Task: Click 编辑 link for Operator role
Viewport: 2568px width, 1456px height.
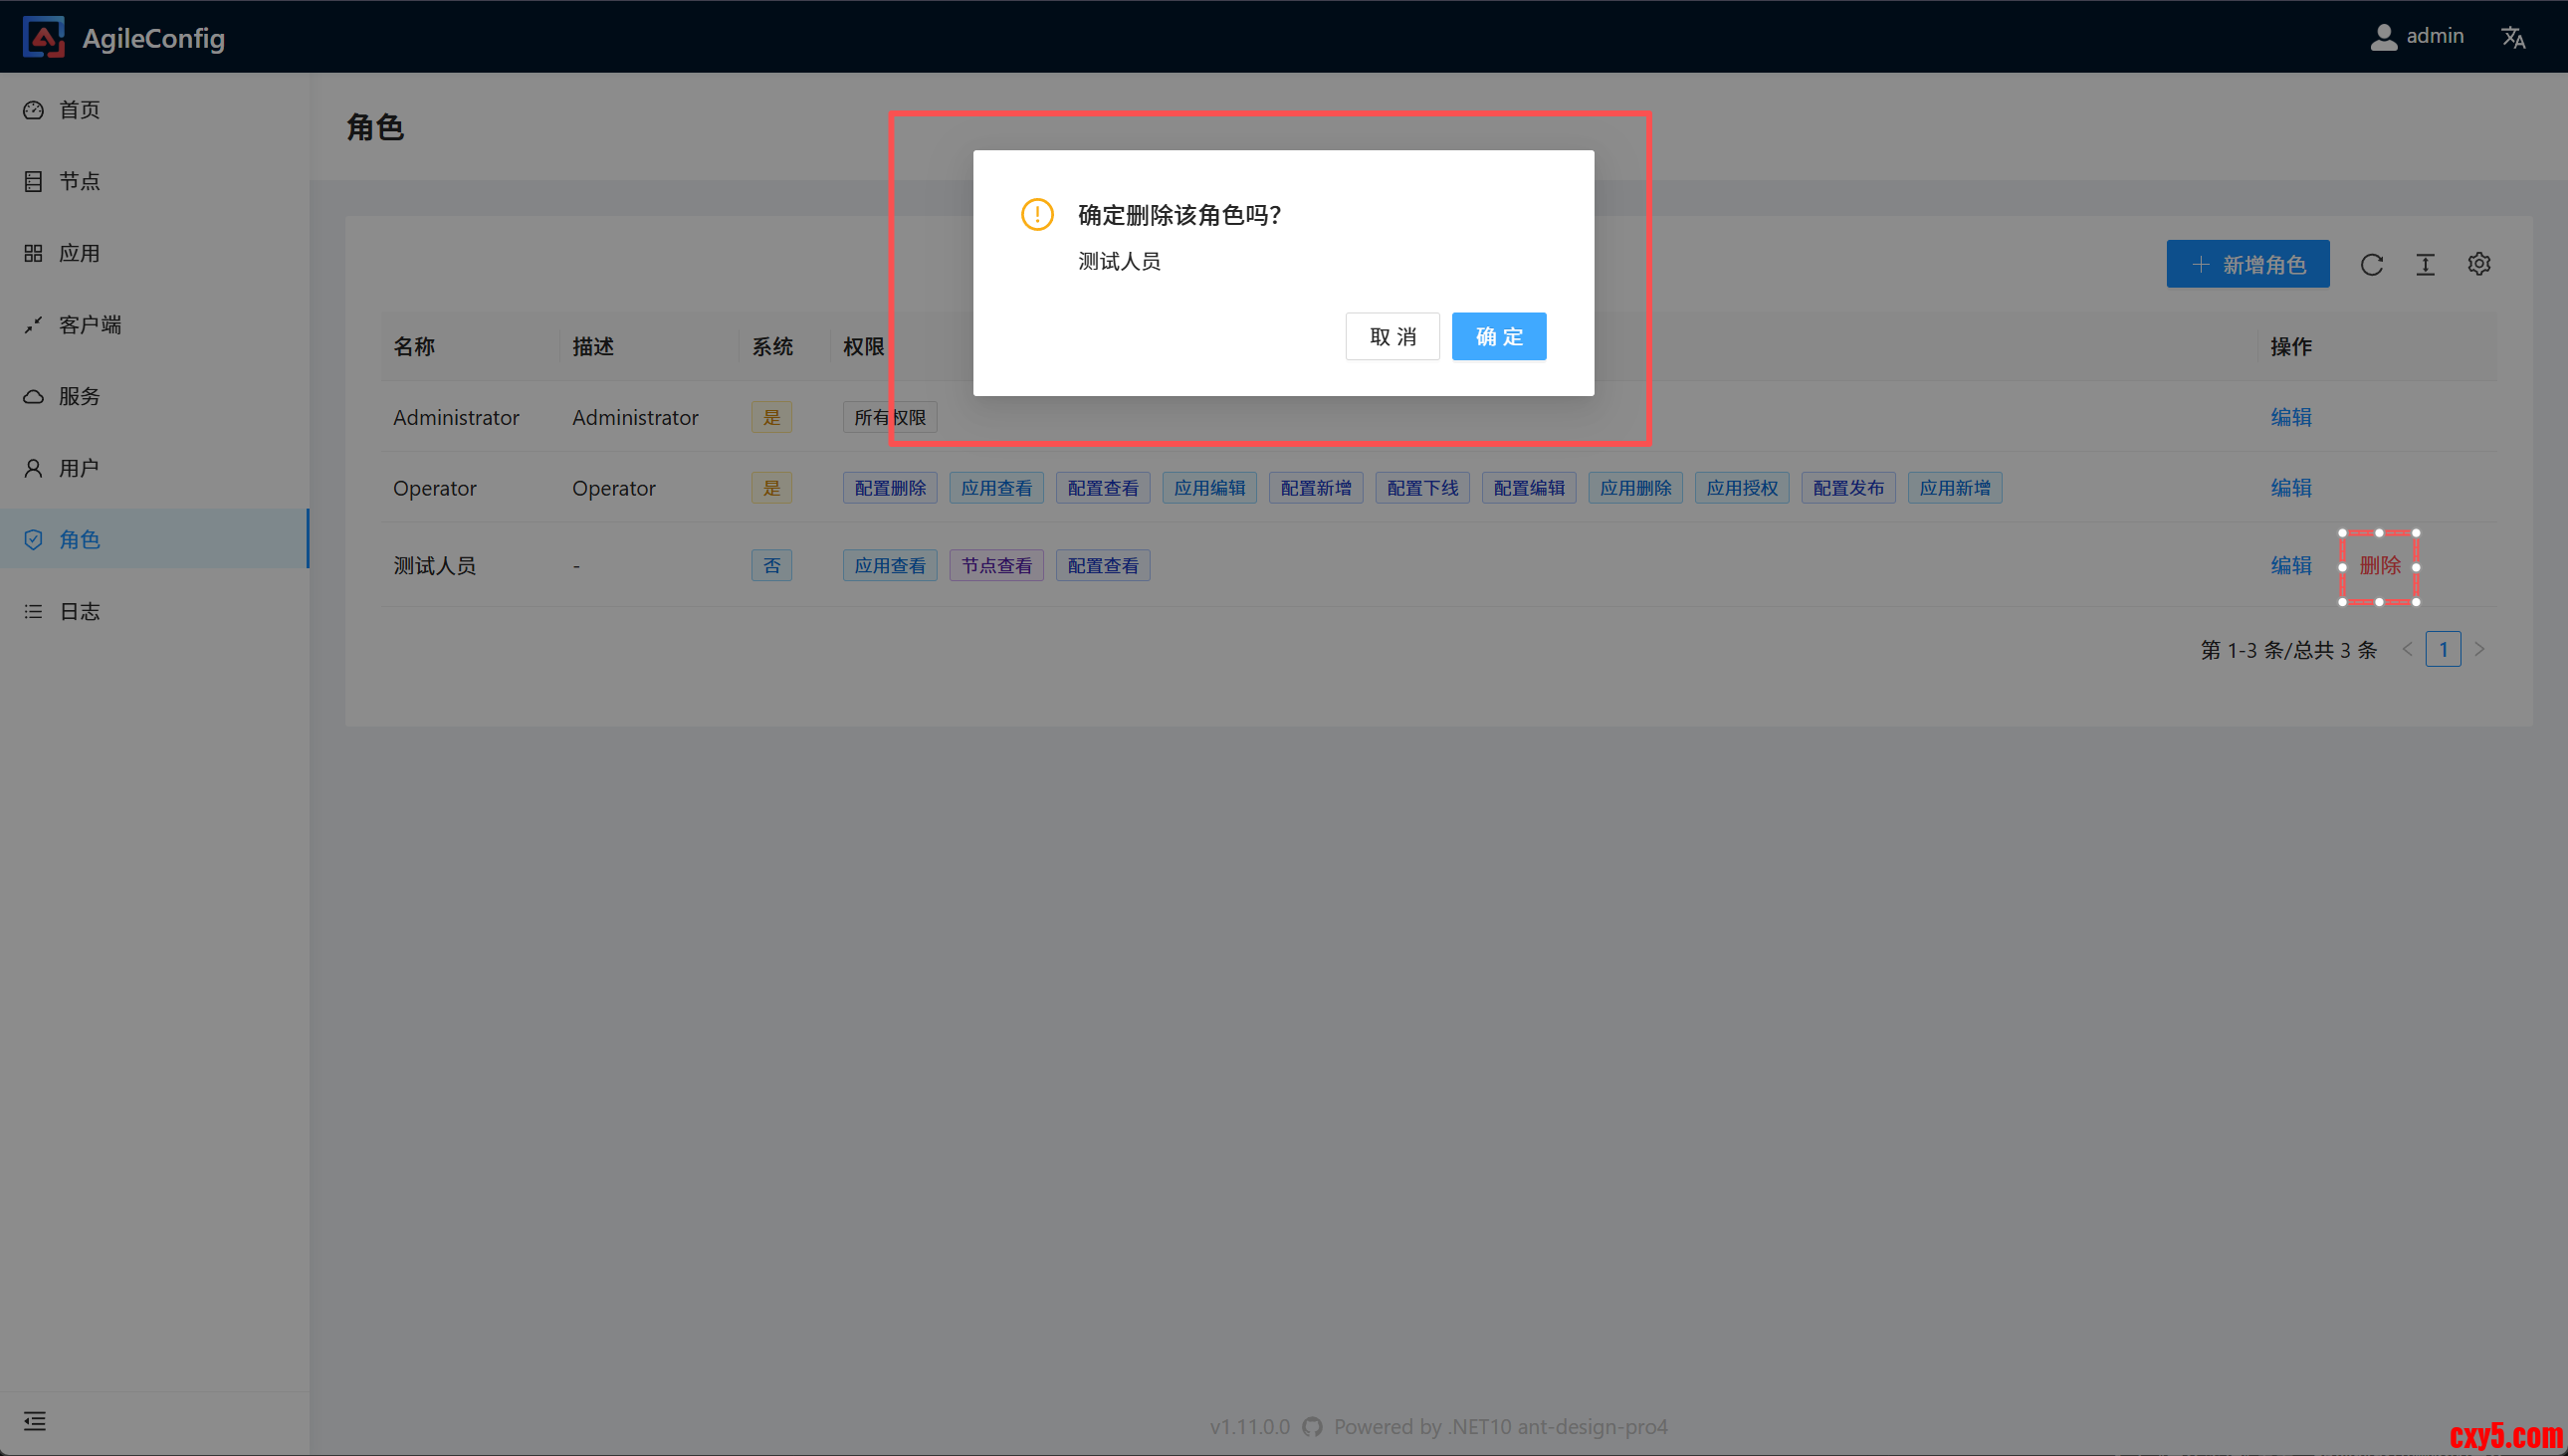Action: click(2290, 488)
